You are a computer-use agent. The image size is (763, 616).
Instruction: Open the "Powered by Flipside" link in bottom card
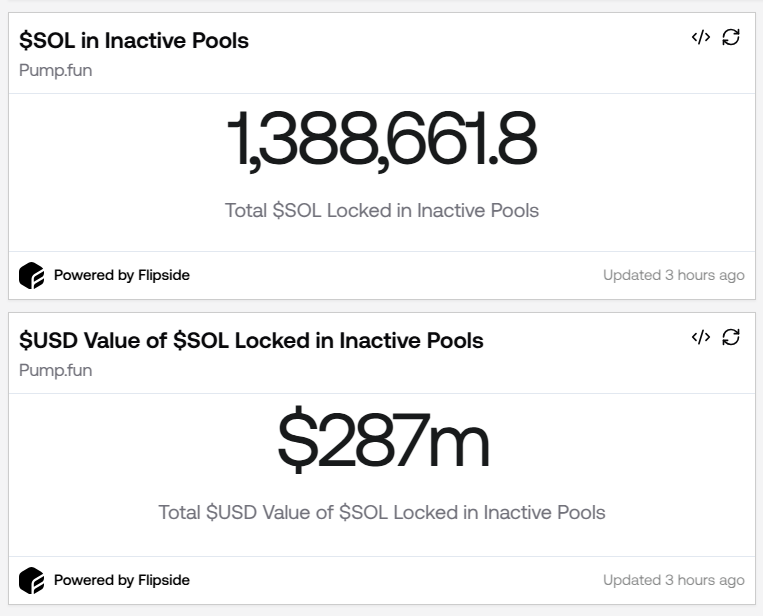coord(121,580)
